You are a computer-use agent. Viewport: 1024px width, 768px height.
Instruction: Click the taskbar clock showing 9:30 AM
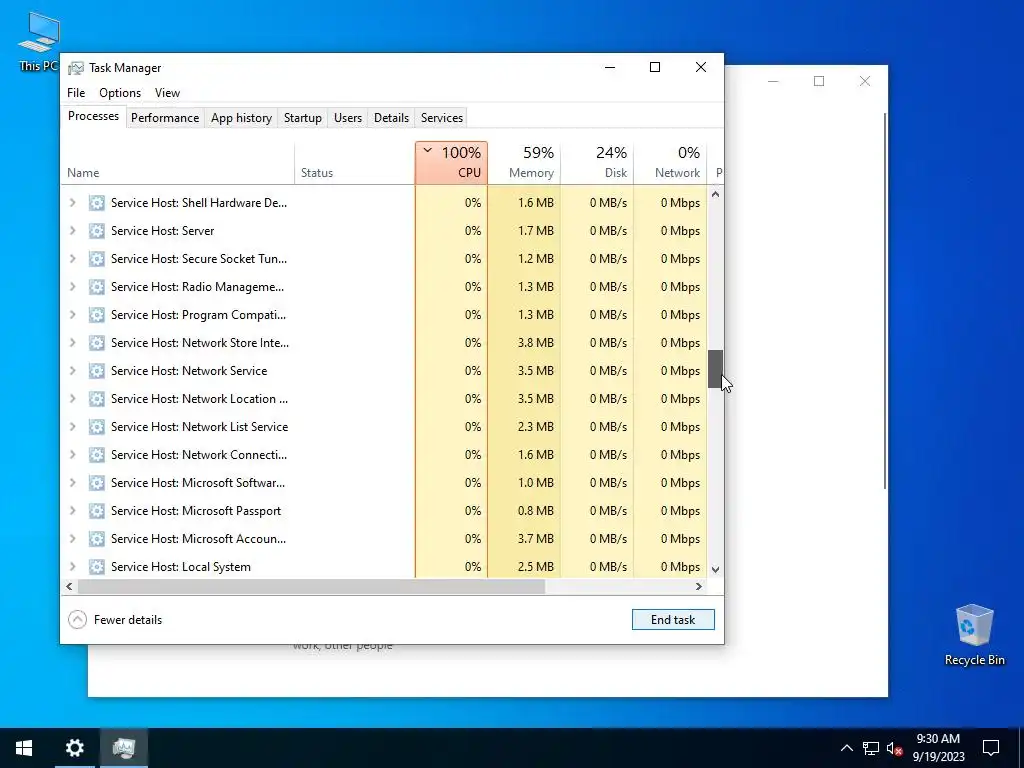[x=938, y=748]
